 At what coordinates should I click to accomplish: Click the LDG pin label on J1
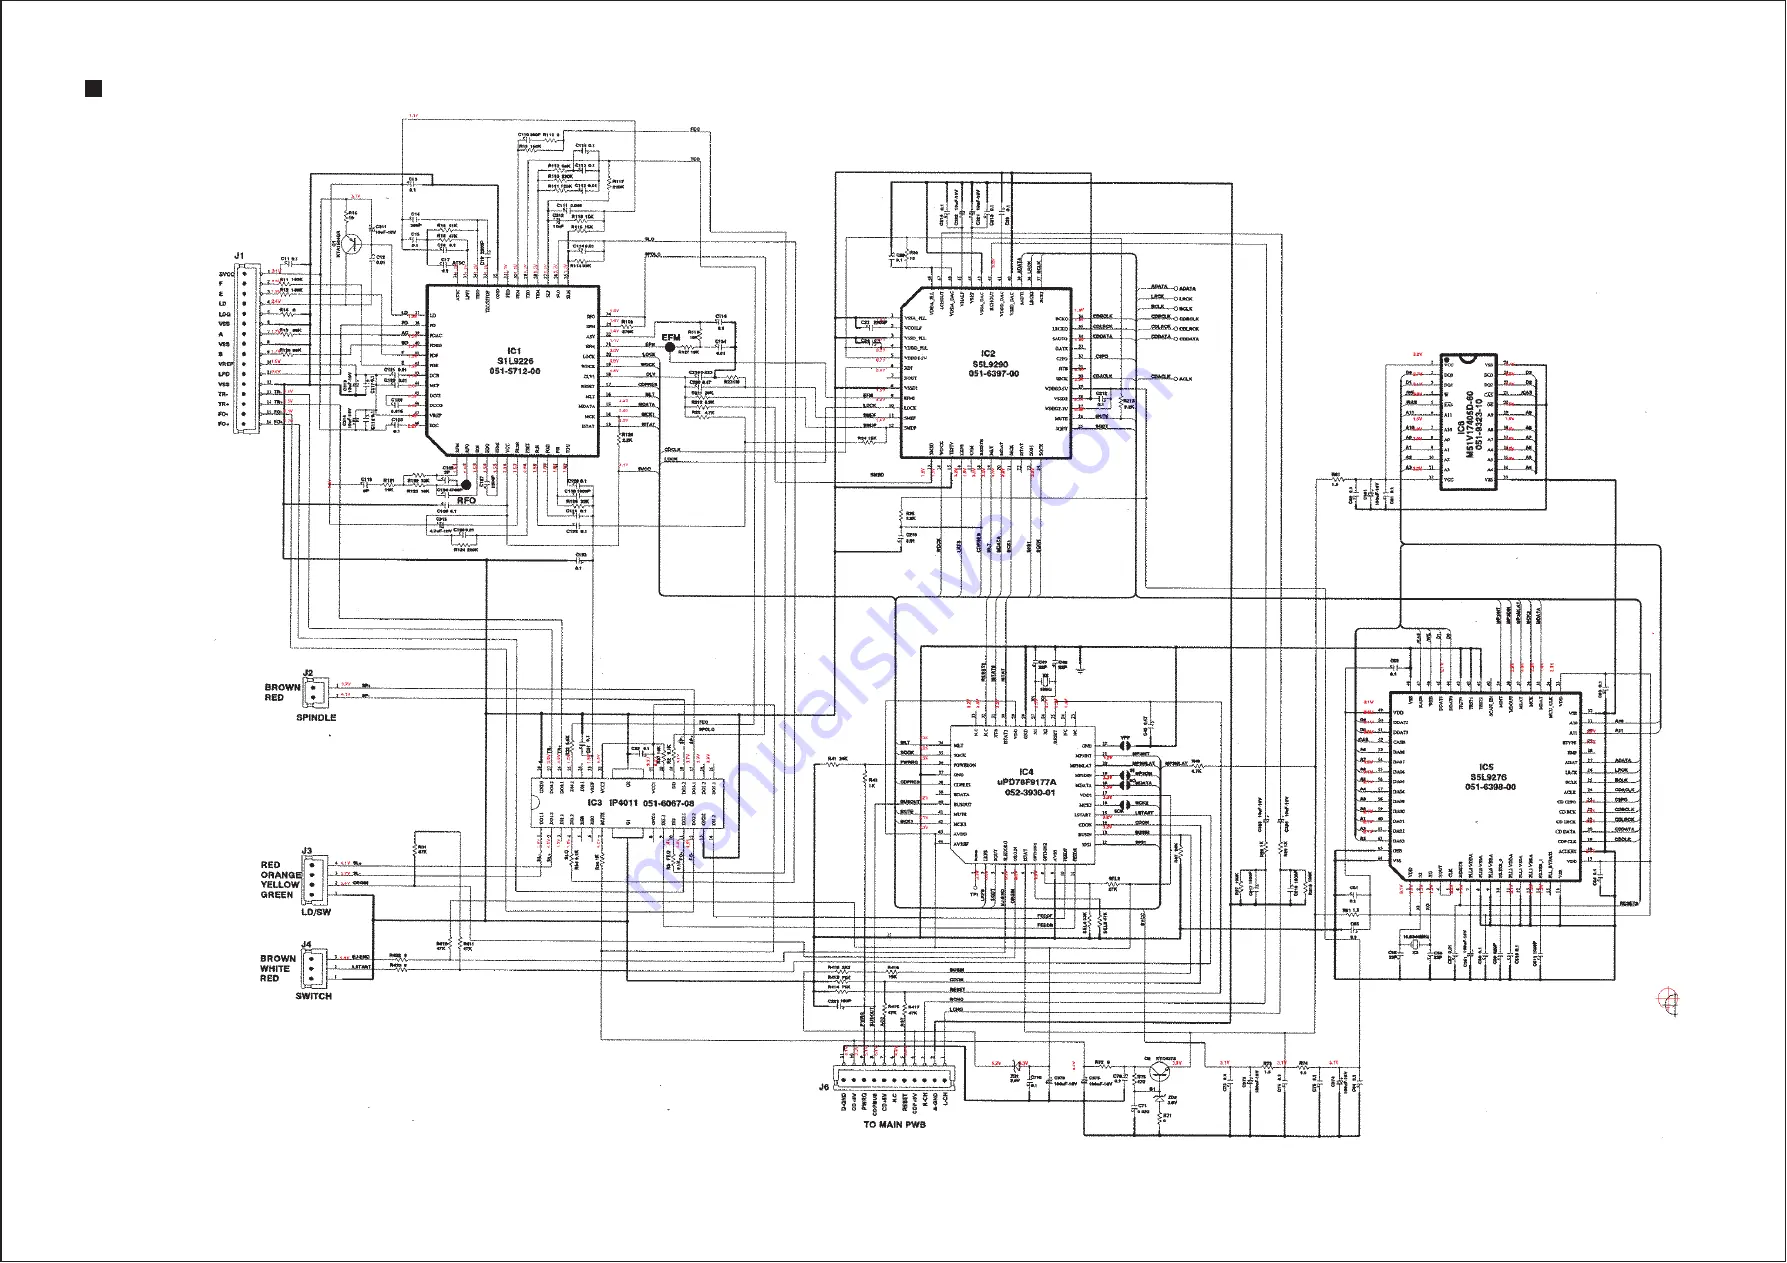click(x=224, y=314)
